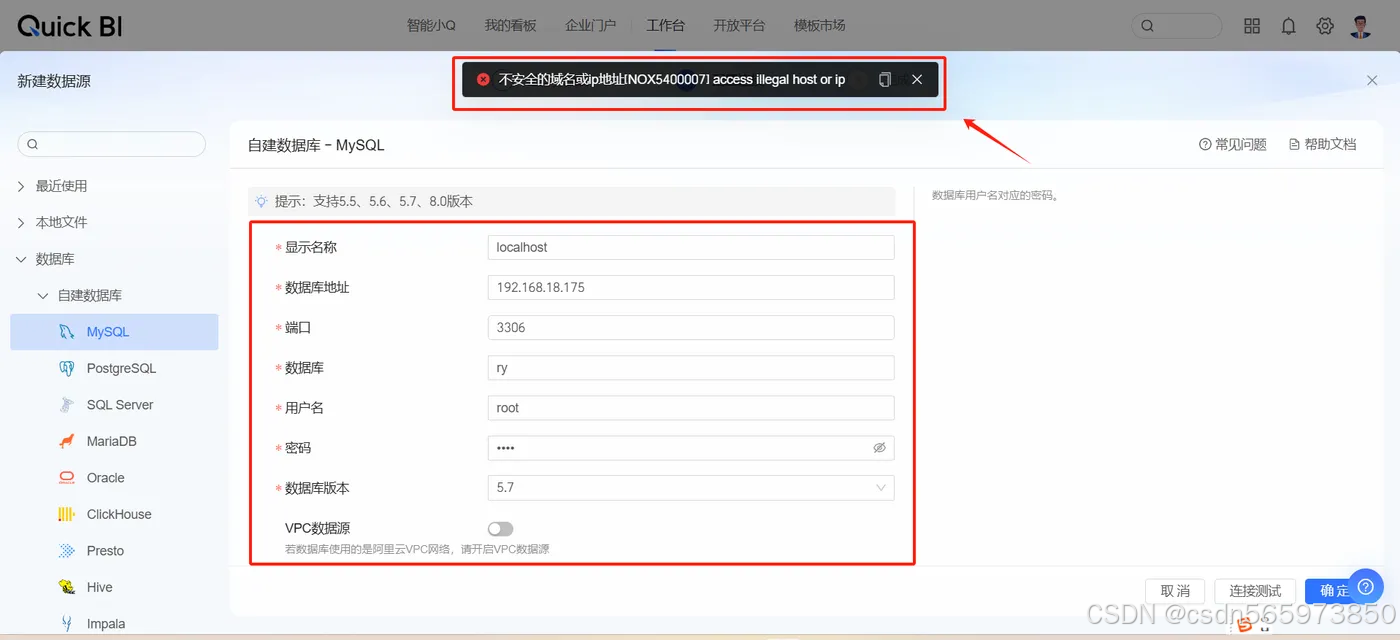Select PostgreSQL in the data source list
This screenshot has height=640, width=1400.
[x=114, y=368]
